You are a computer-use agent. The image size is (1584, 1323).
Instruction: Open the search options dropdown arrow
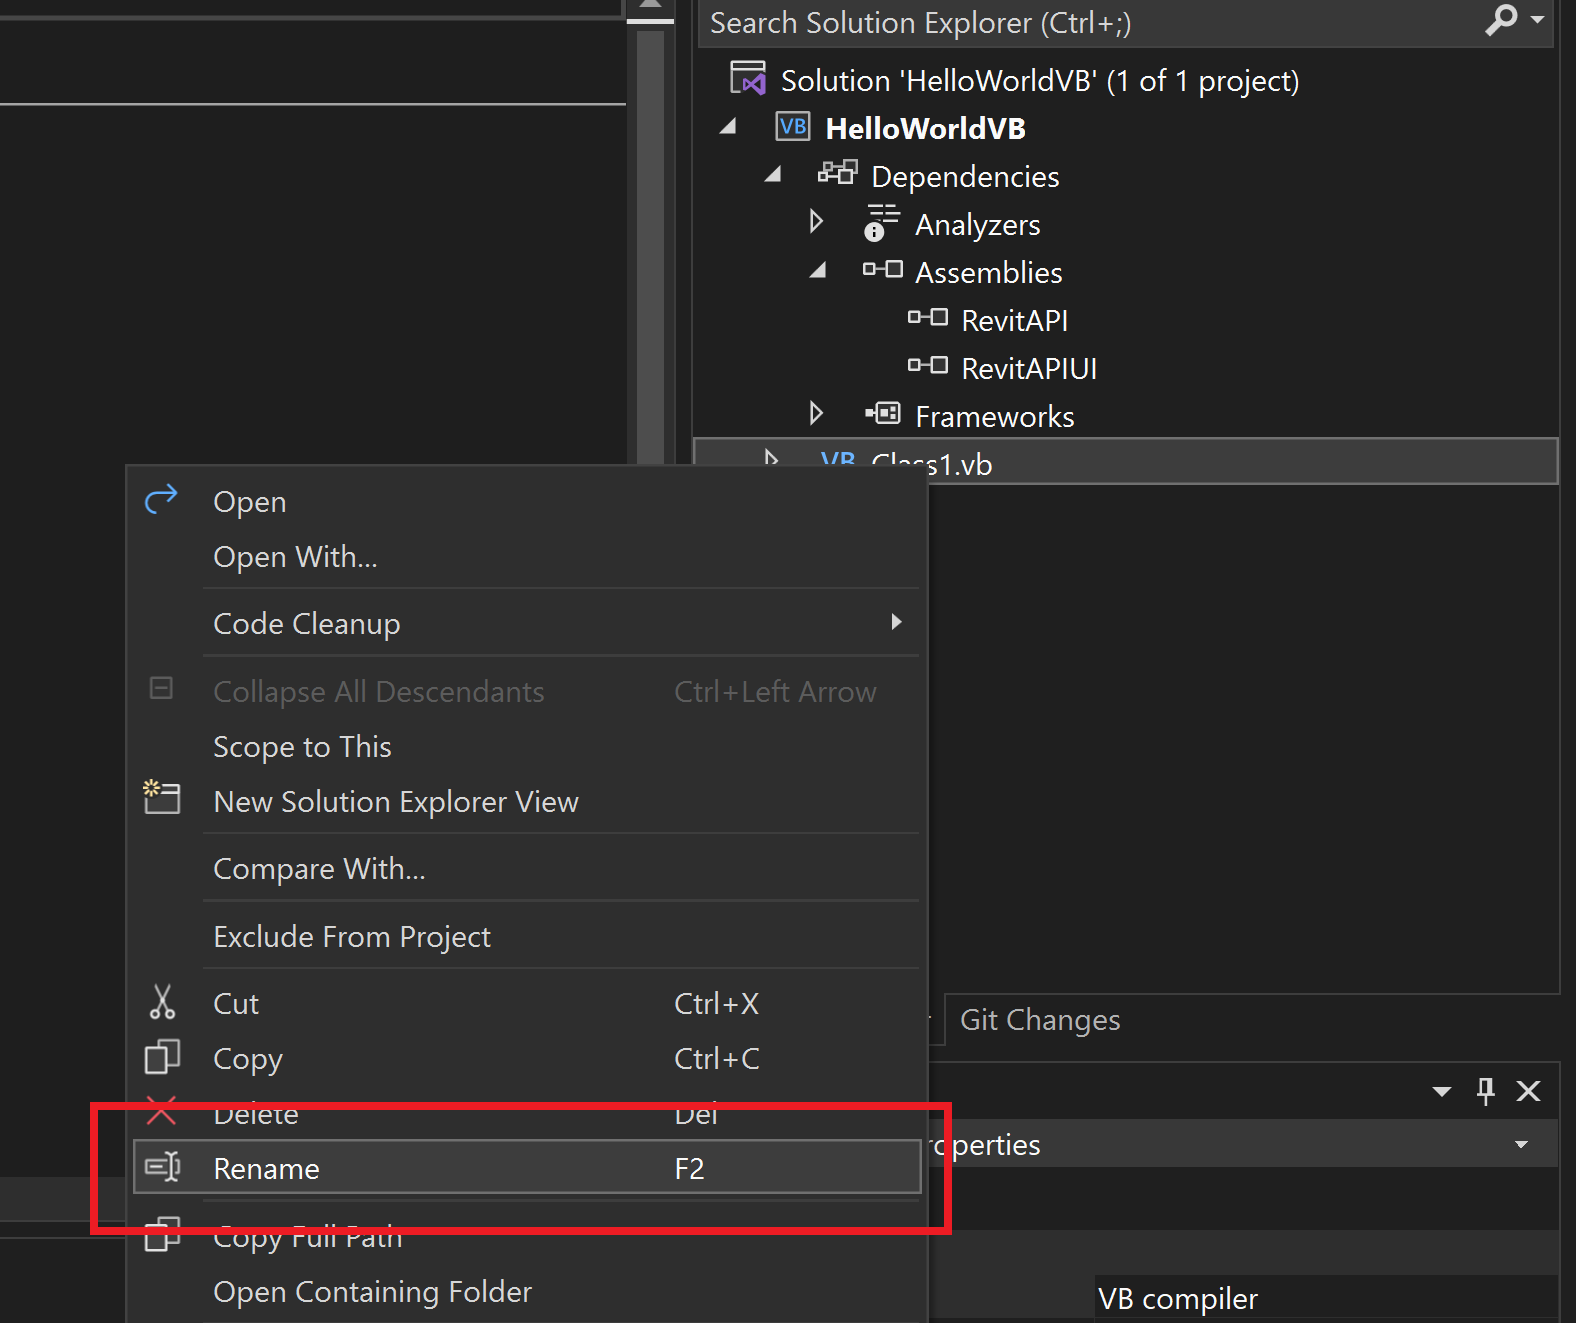point(1537,19)
